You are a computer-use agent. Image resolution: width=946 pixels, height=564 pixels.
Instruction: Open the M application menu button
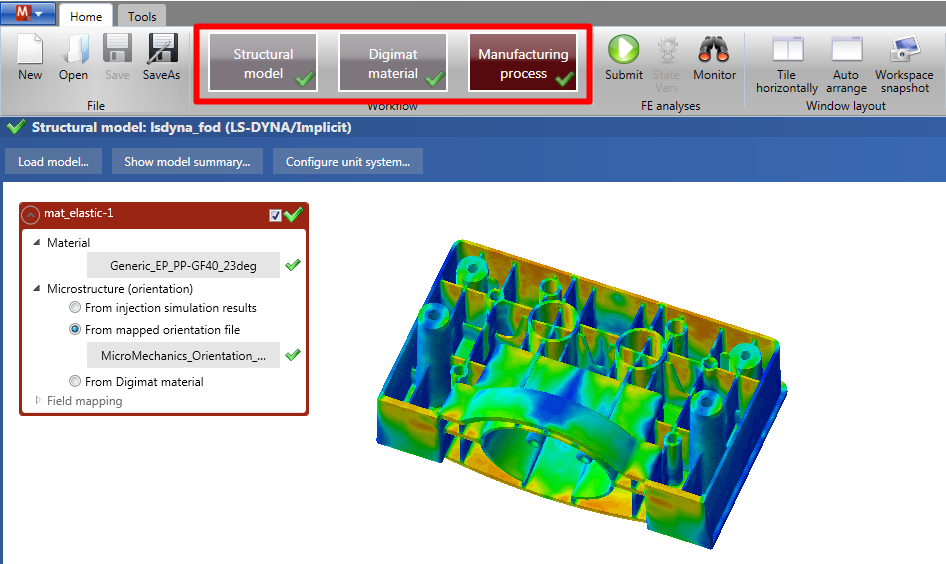[x=28, y=13]
